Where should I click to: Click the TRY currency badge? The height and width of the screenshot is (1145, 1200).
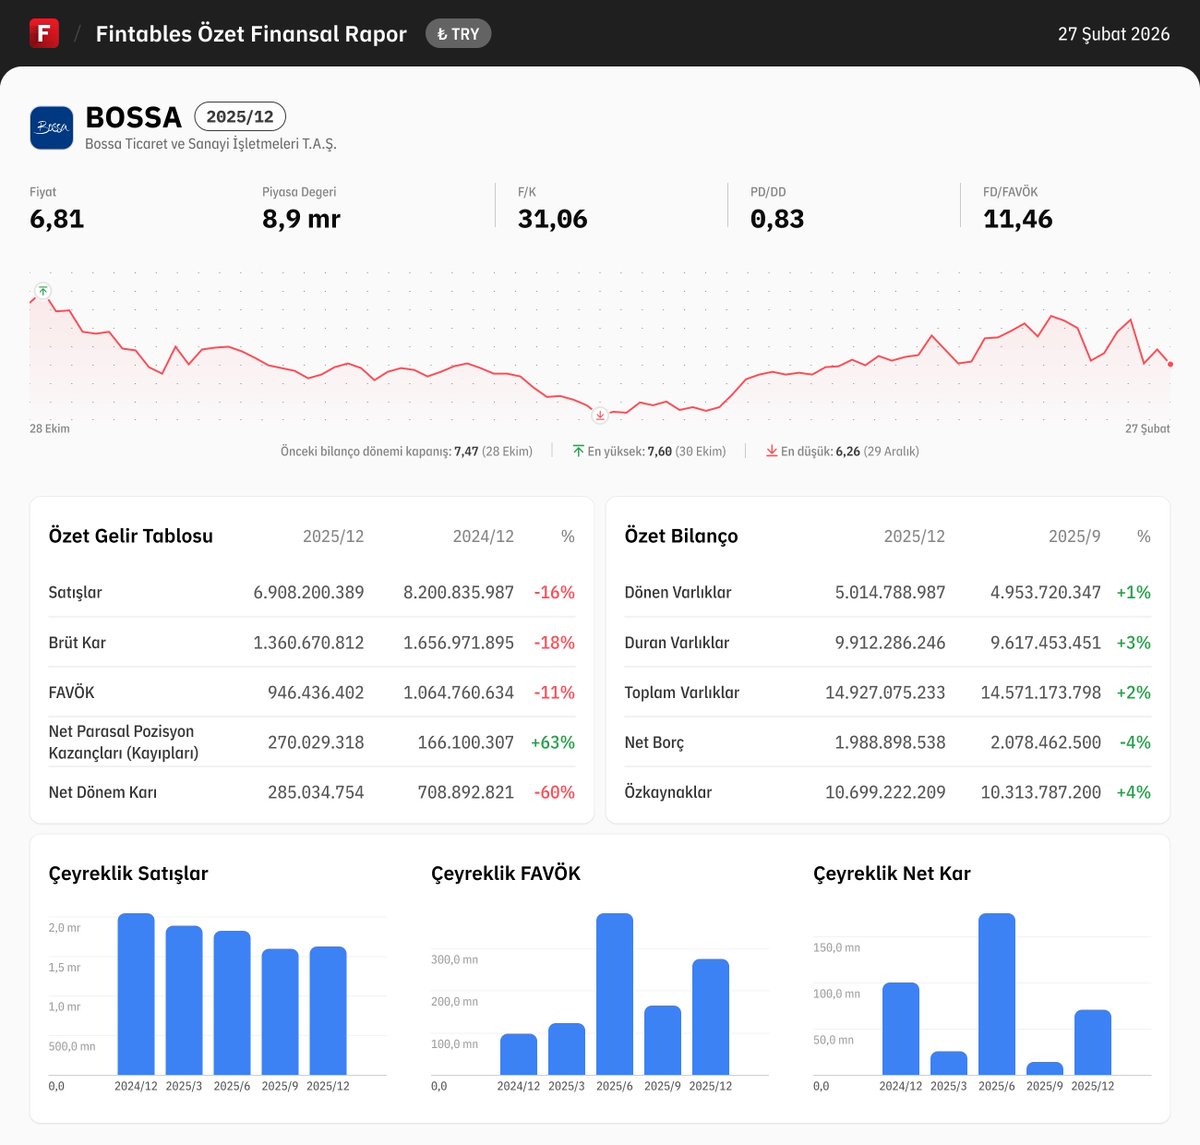(458, 34)
